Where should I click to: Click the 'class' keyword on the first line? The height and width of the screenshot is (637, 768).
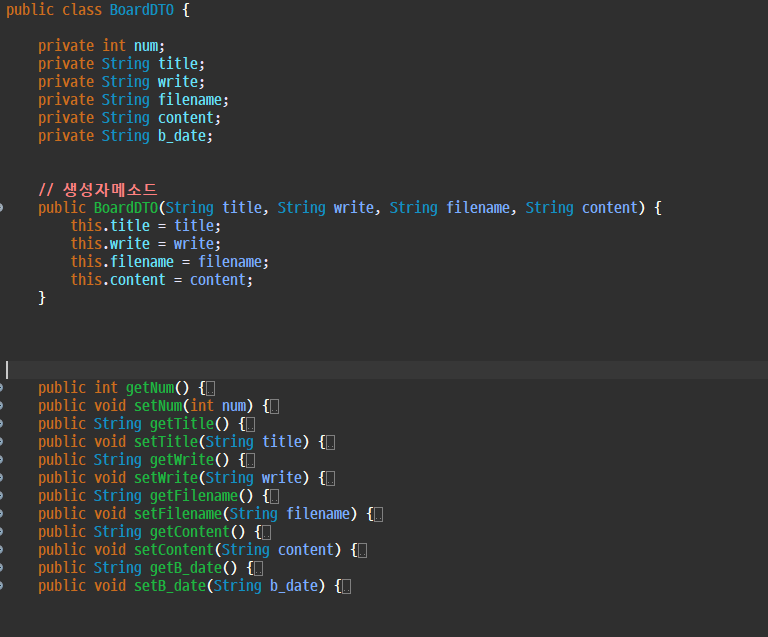point(82,10)
